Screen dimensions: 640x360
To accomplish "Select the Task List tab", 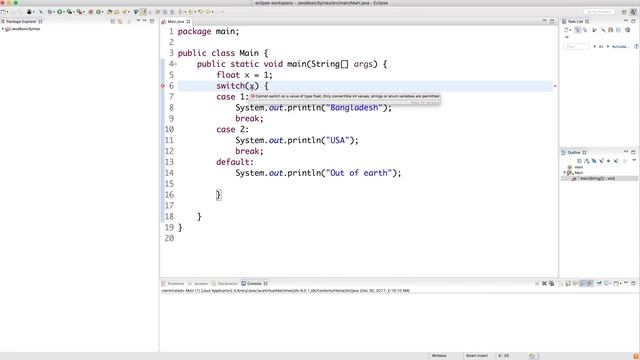I will coord(576,21).
